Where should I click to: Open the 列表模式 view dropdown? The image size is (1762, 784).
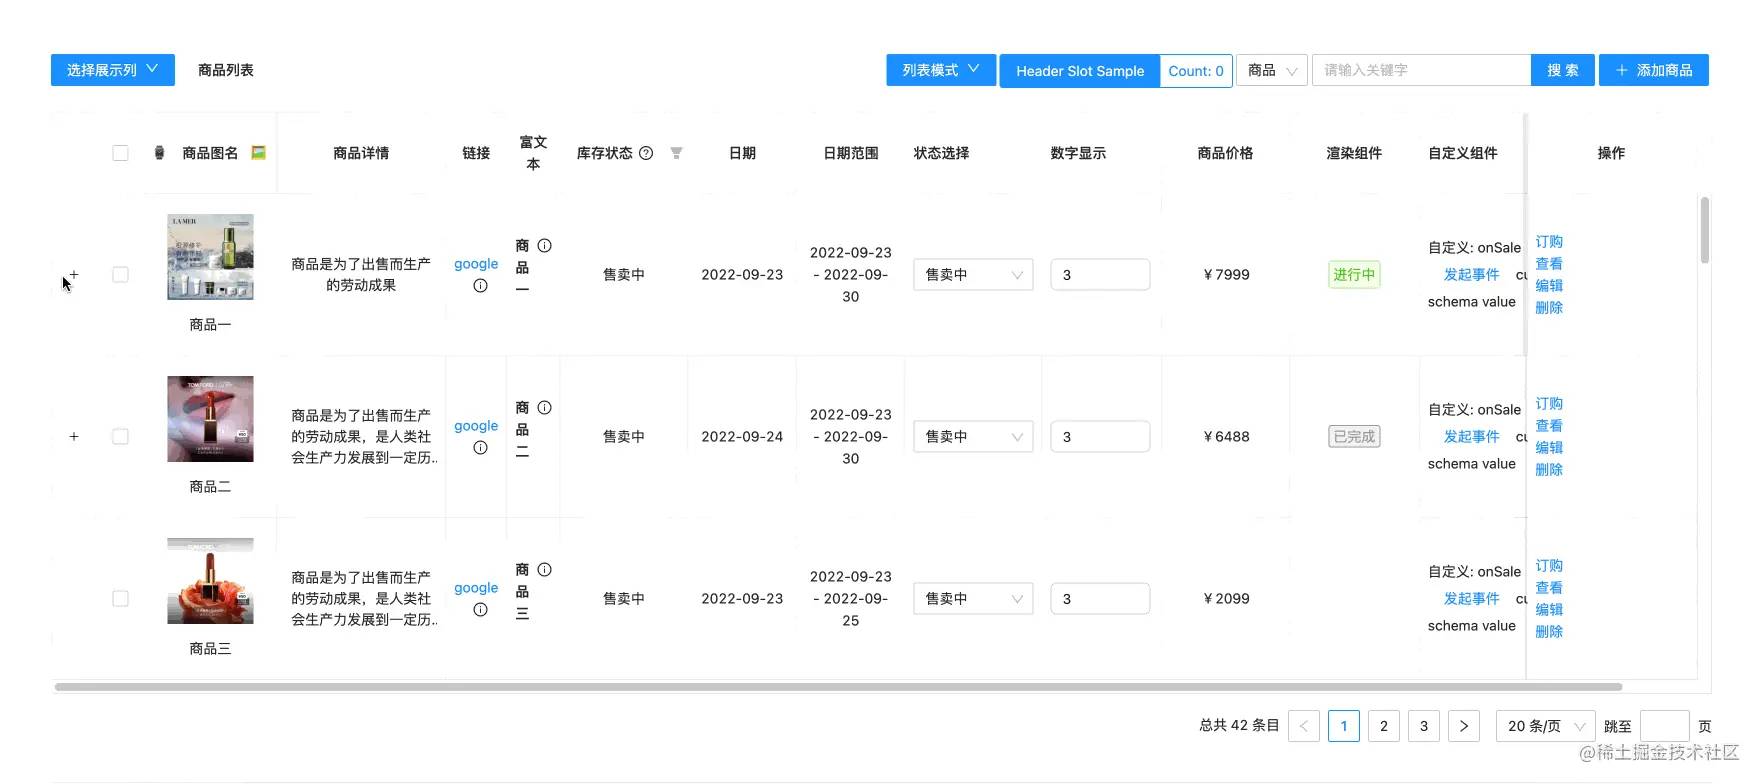click(x=940, y=70)
